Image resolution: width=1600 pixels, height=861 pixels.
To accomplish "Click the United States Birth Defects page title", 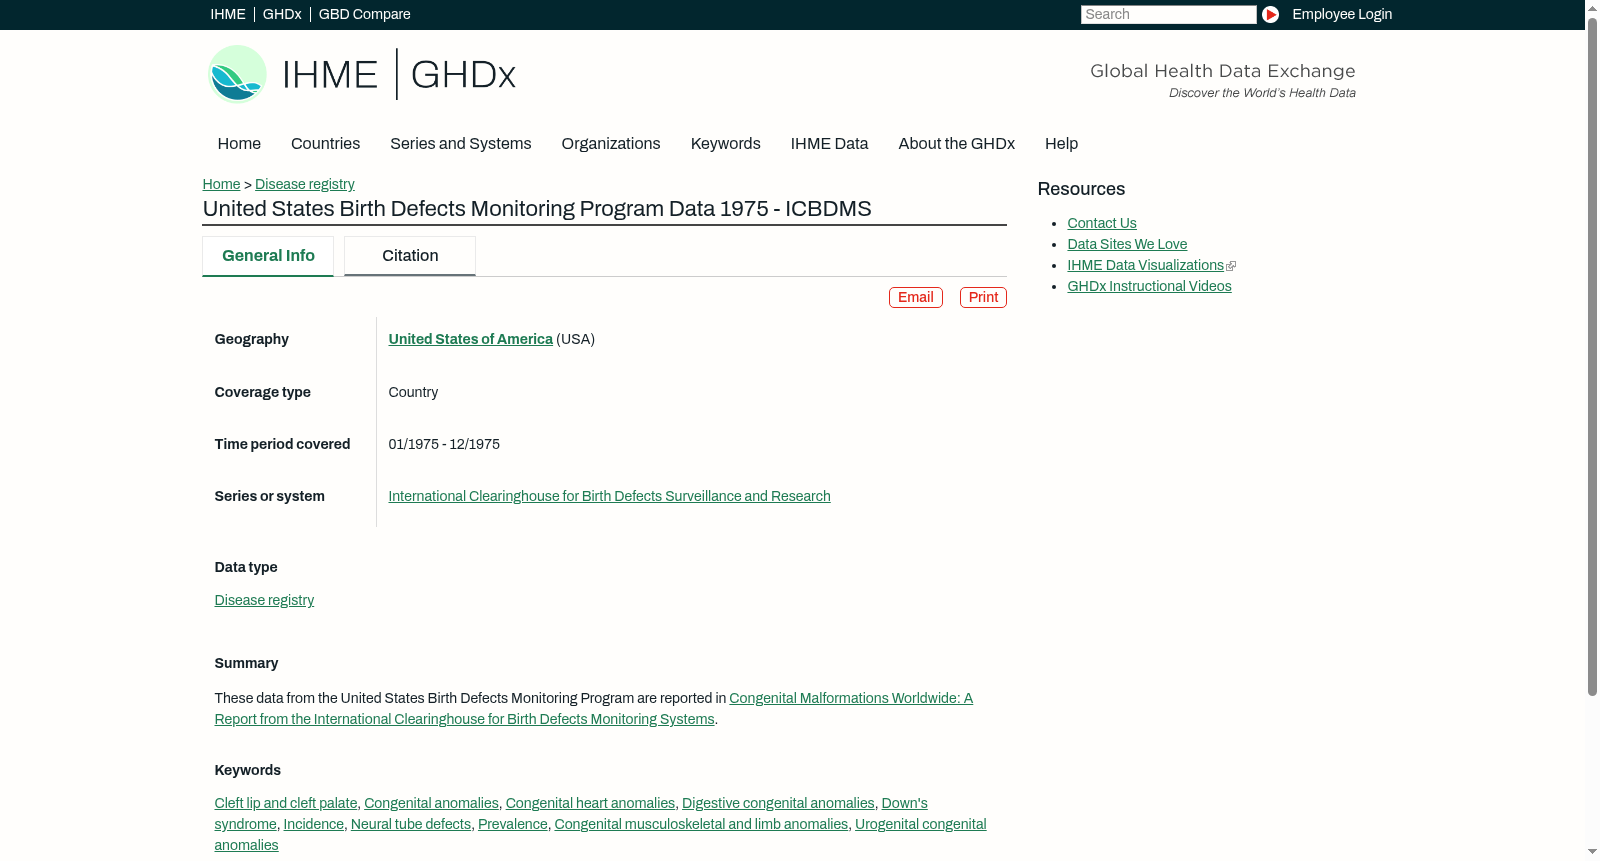I will (x=537, y=209).
